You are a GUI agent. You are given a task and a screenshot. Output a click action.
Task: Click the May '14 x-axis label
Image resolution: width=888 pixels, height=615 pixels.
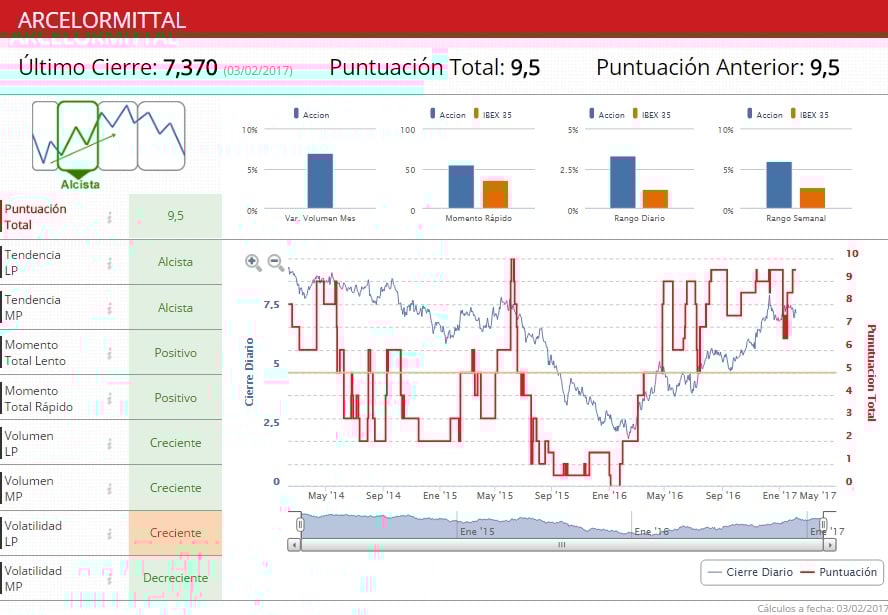pos(326,496)
